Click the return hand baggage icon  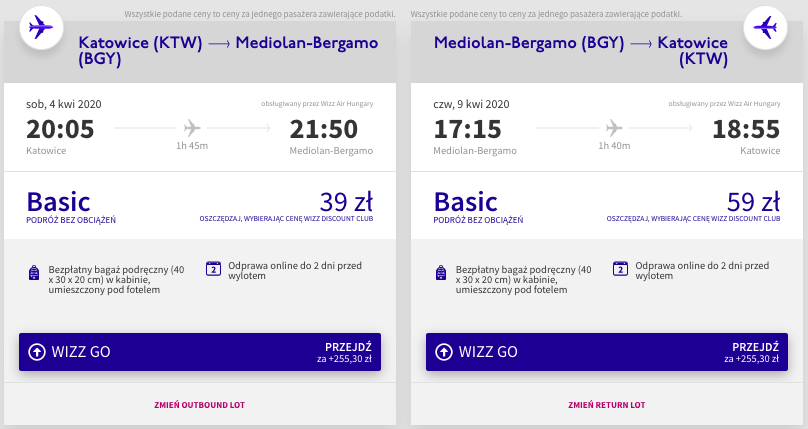coord(440,272)
